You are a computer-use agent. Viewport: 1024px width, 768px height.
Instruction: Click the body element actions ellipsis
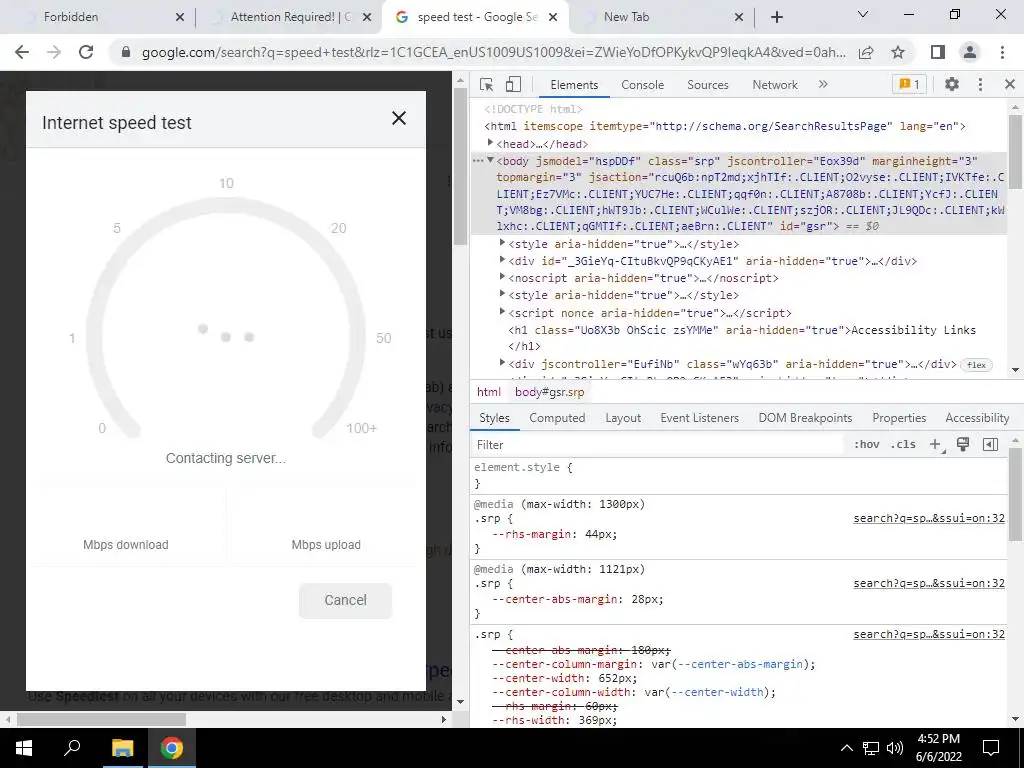pos(479,161)
